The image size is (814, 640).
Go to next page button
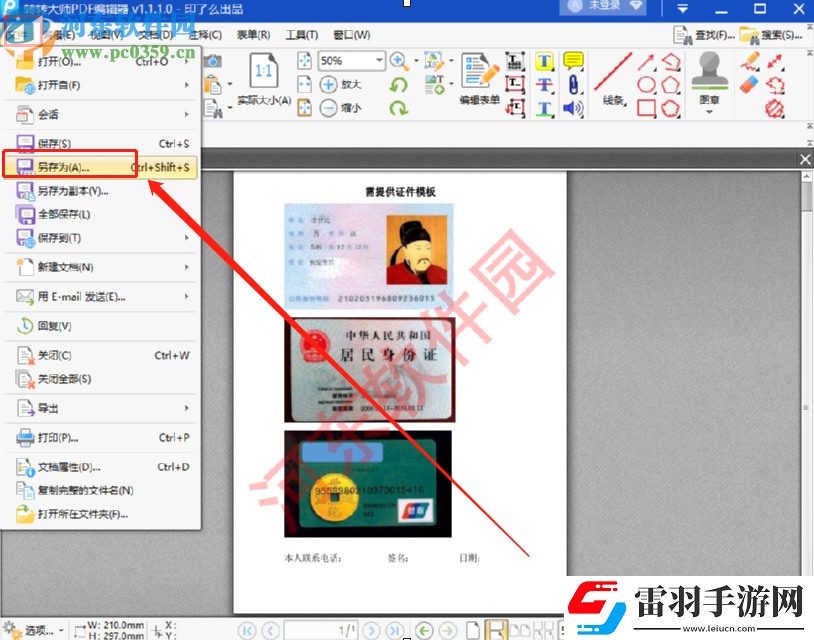coord(371,631)
